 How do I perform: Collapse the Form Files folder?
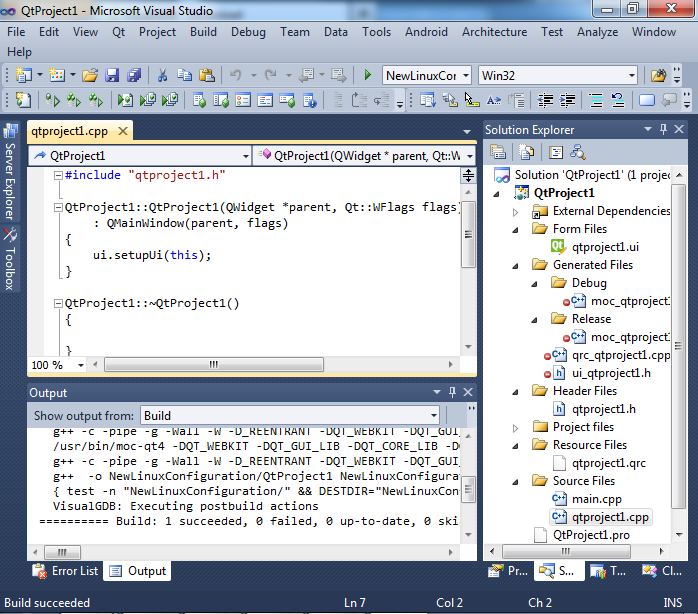pos(515,230)
